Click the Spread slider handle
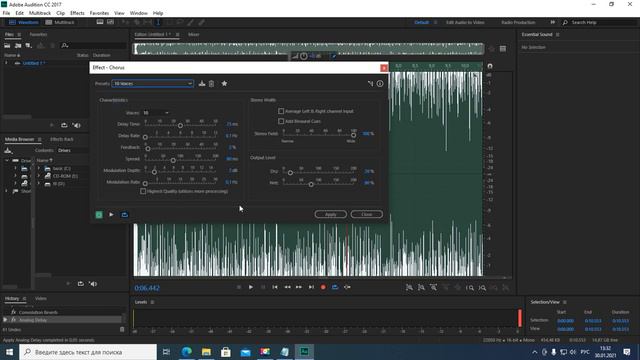This screenshot has width=640, height=360. [x=173, y=160]
